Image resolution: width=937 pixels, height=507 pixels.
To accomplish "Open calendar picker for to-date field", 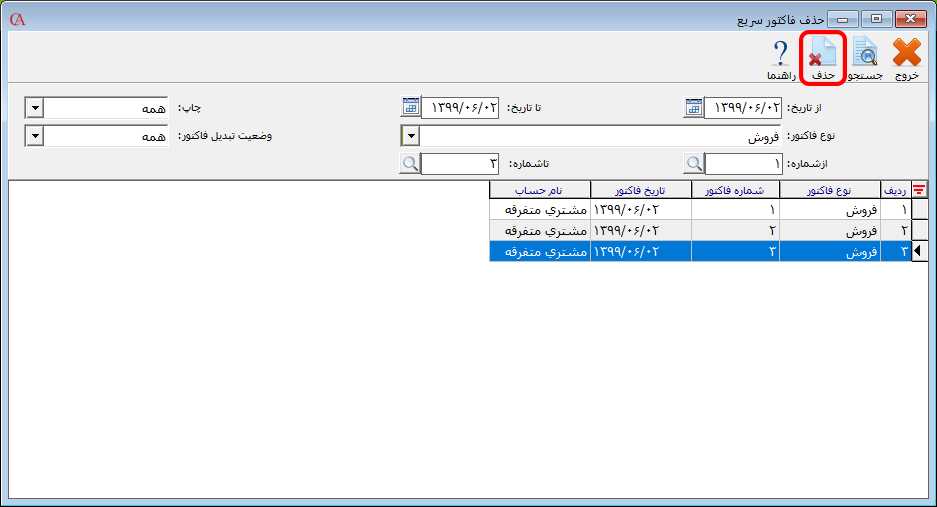I will [x=409, y=108].
